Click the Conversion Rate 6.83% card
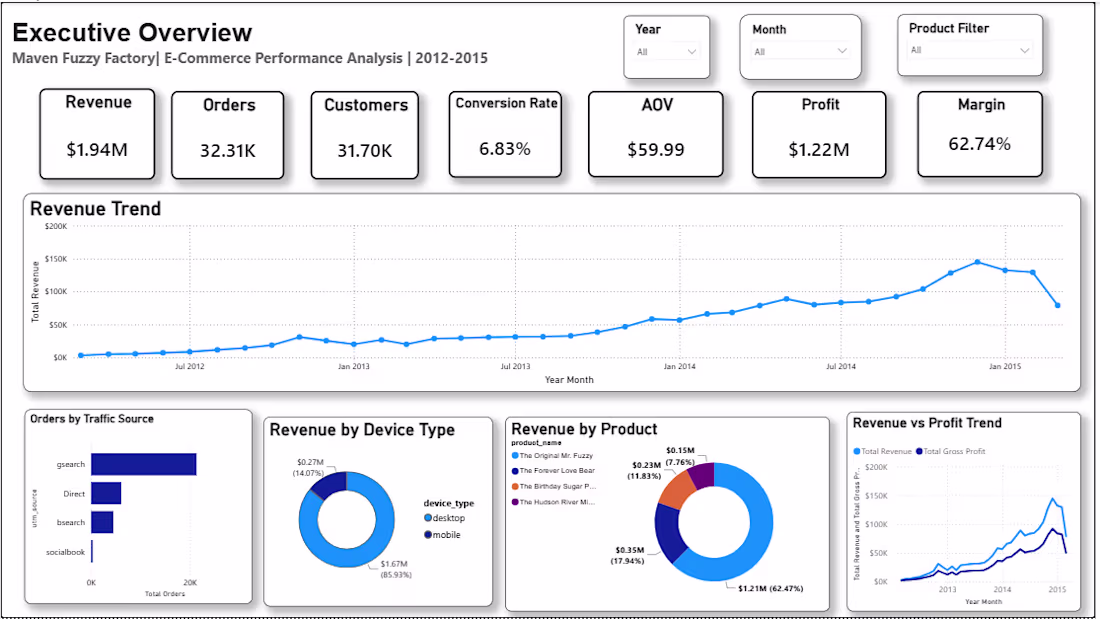Screen dimensions: 1100x619 (x=505, y=134)
